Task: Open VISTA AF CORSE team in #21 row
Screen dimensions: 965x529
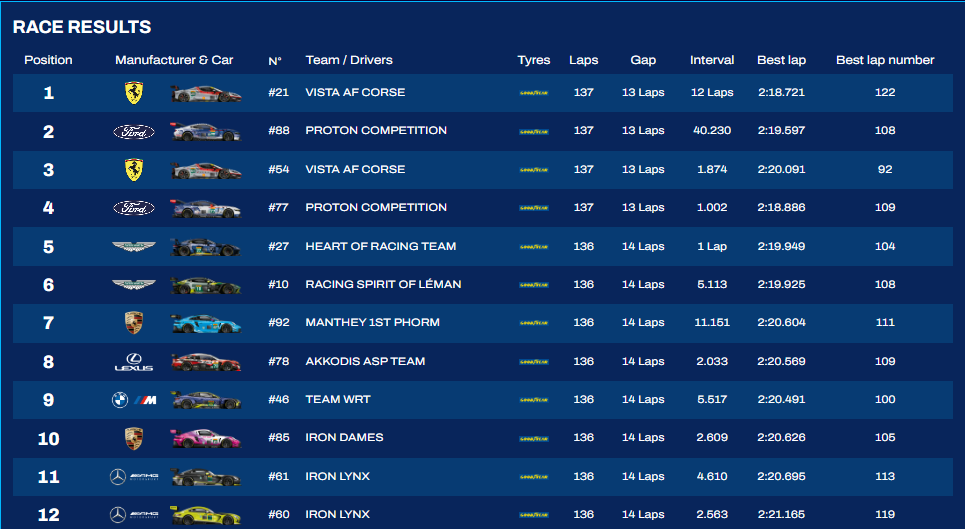Action: pyautogui.click(x=355, y=92)
